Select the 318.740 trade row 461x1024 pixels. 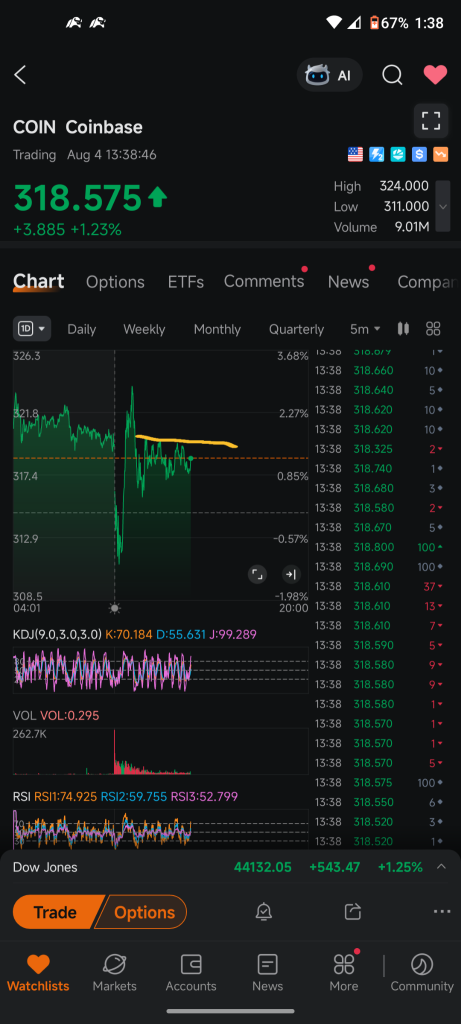[380, 468]
